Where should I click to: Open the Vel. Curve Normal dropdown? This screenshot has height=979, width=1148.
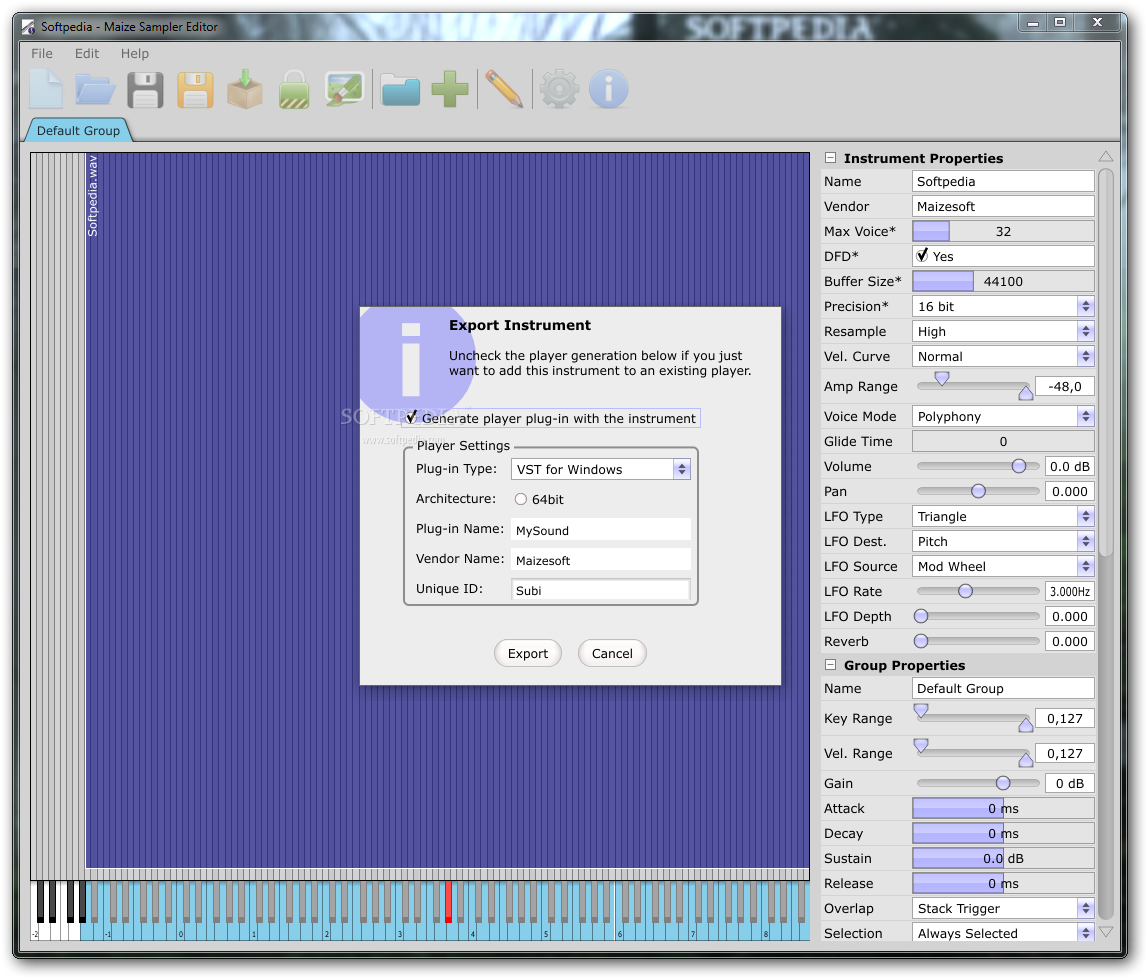(1003, 356)
